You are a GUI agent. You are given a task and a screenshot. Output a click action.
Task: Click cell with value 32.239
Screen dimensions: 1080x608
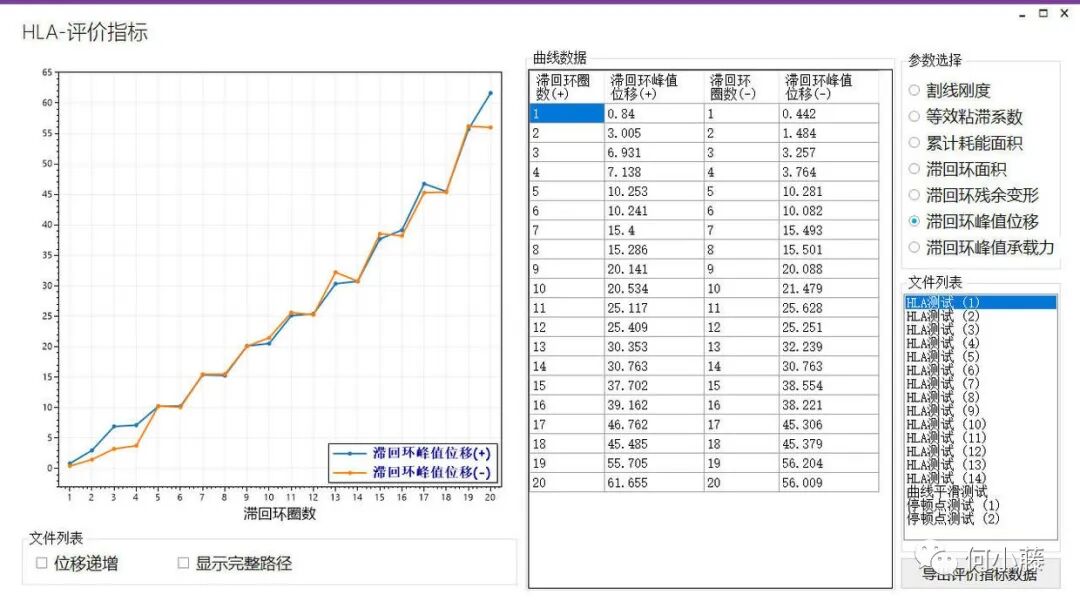click(x=829, y=346)
